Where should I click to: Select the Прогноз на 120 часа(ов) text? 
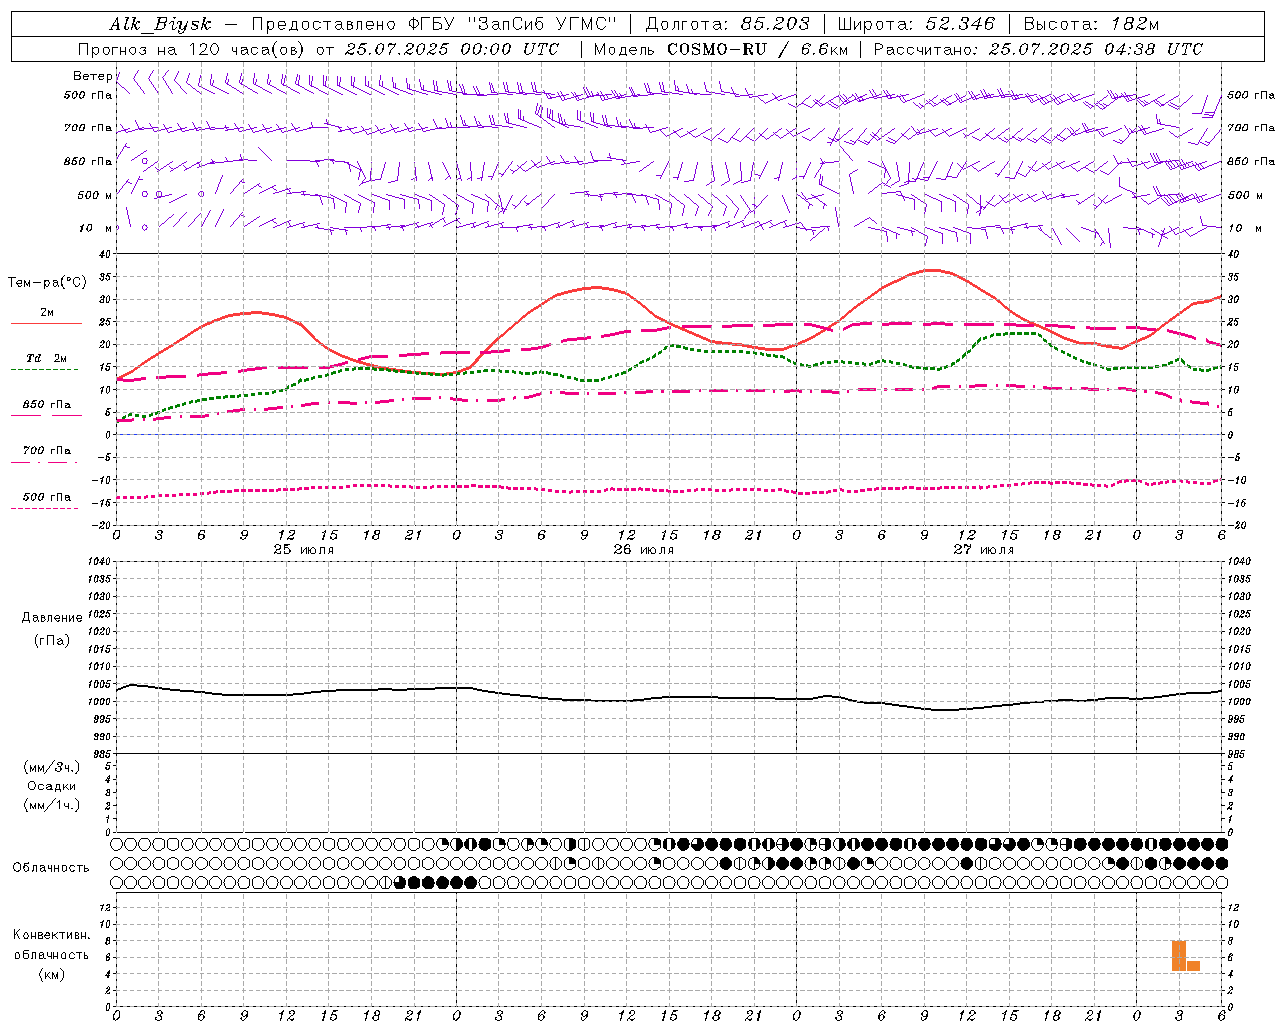click(193, 49)
